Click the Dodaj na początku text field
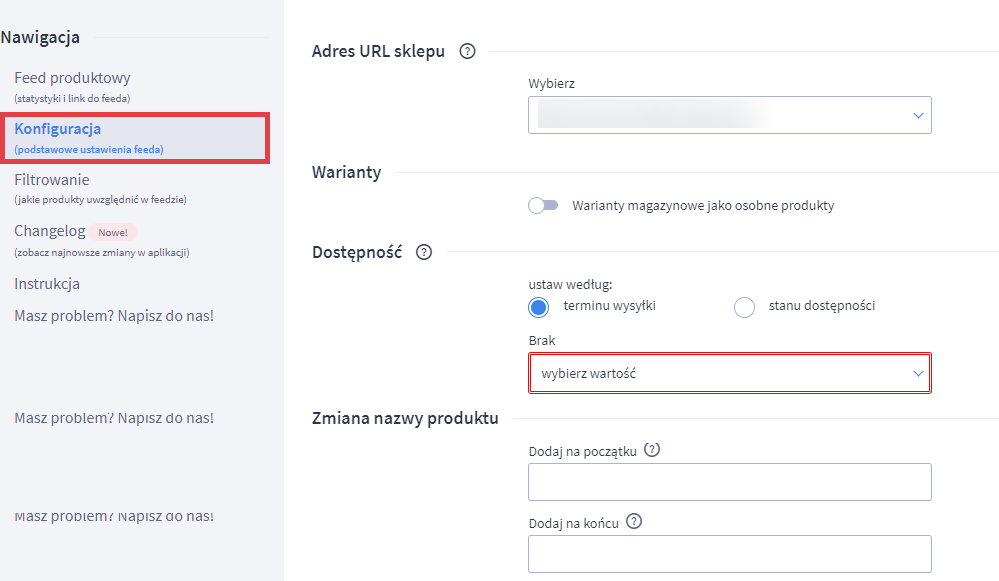 [x=729, y=482]
